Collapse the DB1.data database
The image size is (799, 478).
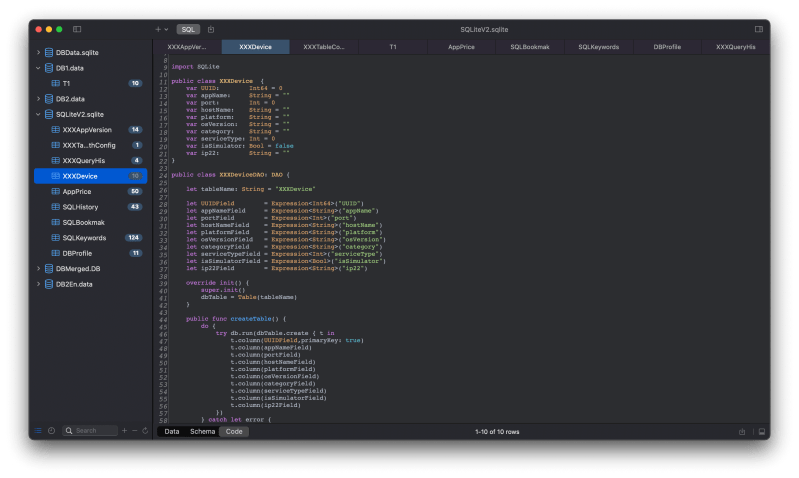(x=38, y=68)
